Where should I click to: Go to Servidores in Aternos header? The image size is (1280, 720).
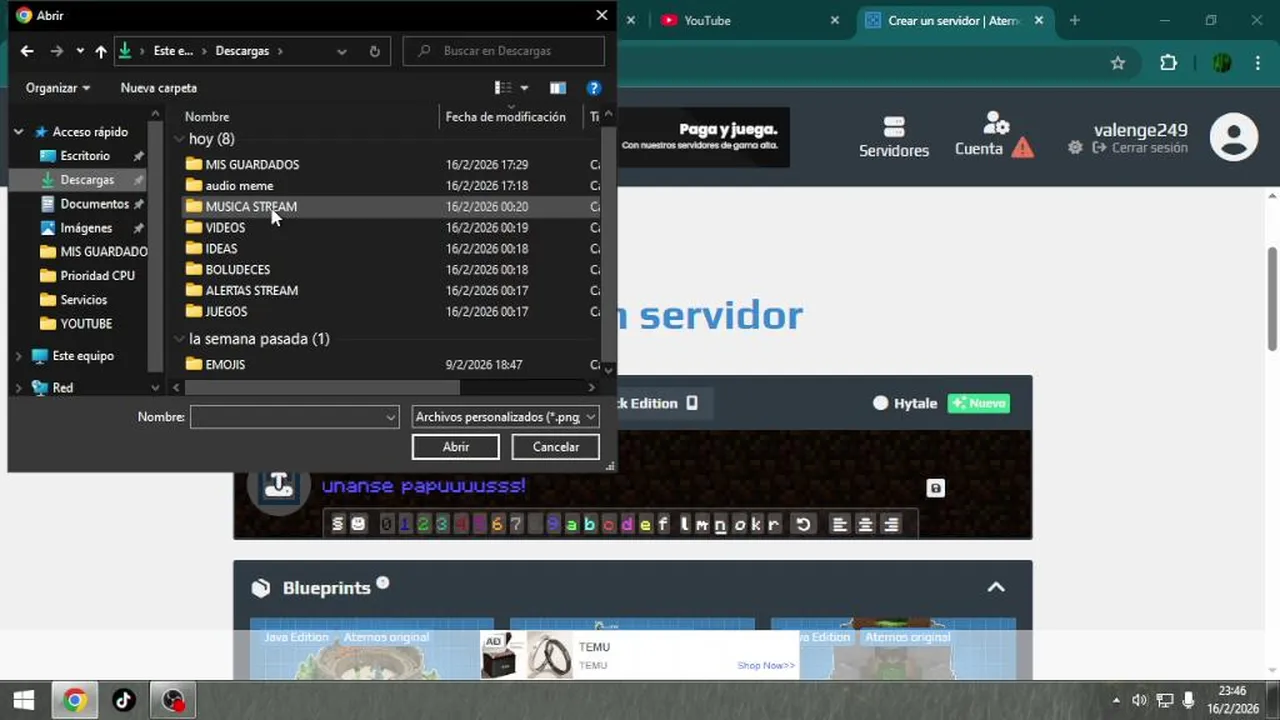(x=894, y=137)
